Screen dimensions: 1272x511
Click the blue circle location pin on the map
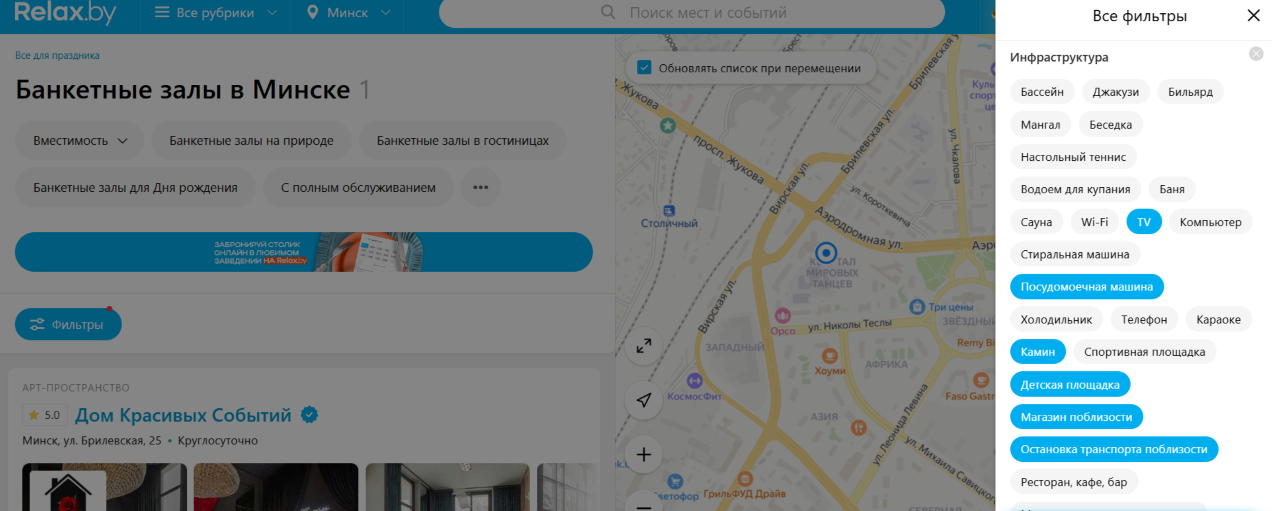pos(826,252)
